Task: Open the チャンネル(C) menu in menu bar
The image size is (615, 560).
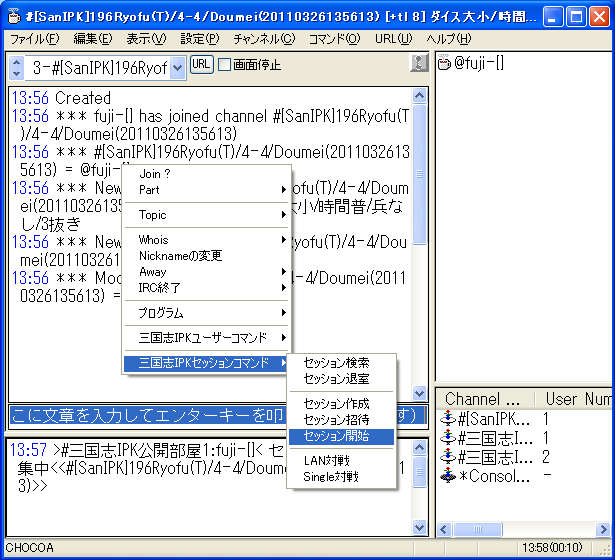Action: (264, 38)
